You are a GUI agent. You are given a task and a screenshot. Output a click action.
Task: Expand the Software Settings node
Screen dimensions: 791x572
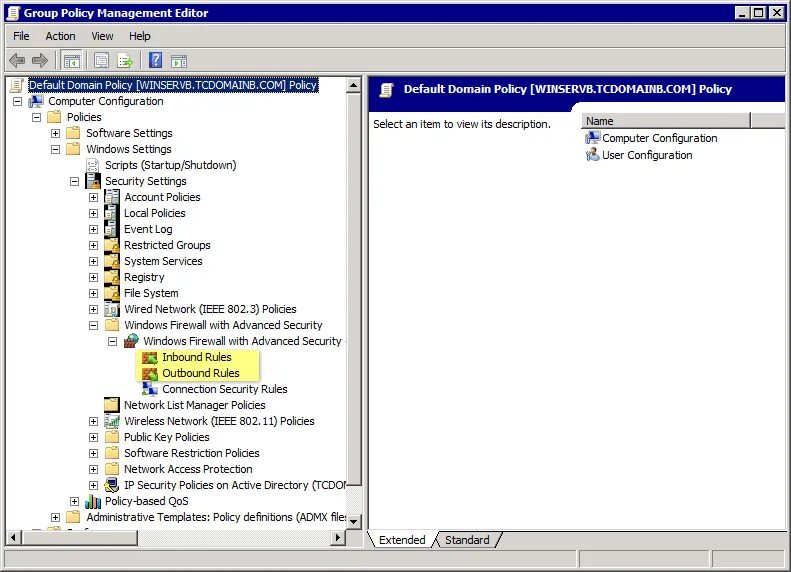(55, 134)
